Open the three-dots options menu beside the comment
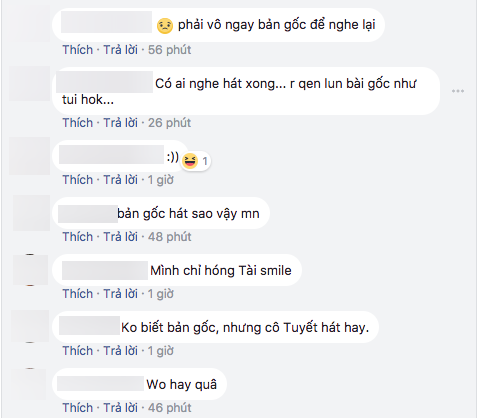 [458, 91]
